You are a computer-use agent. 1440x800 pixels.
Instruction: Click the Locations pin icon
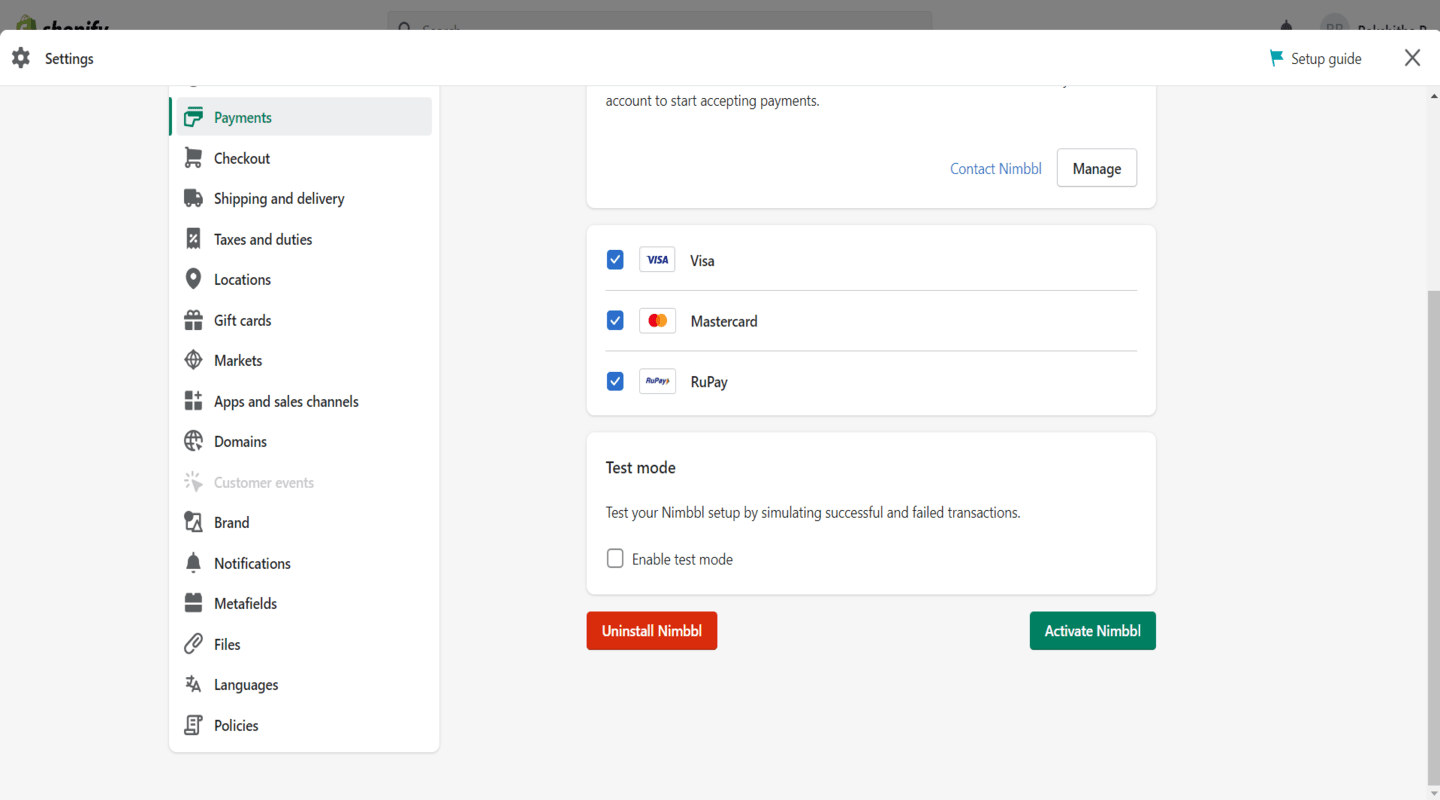(x=193, y=279)
